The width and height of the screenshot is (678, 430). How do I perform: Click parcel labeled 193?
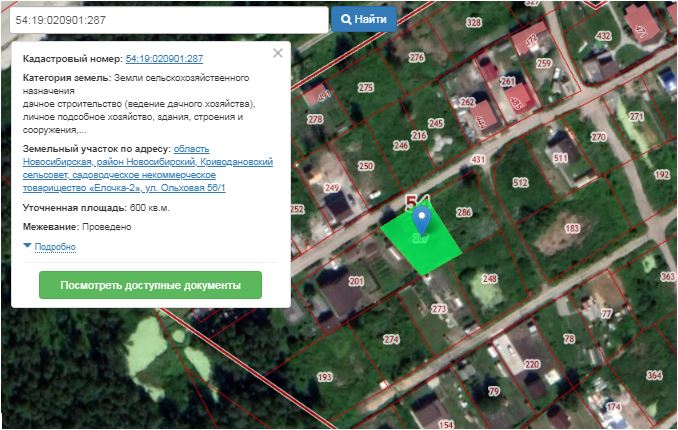[324, 377]
